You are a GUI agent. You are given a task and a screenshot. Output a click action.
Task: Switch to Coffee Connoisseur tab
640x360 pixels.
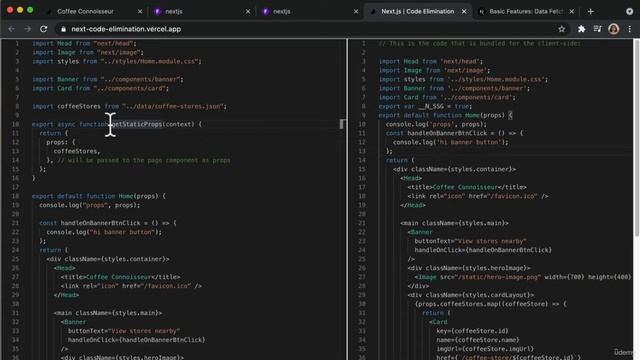(x=85, y=11)
